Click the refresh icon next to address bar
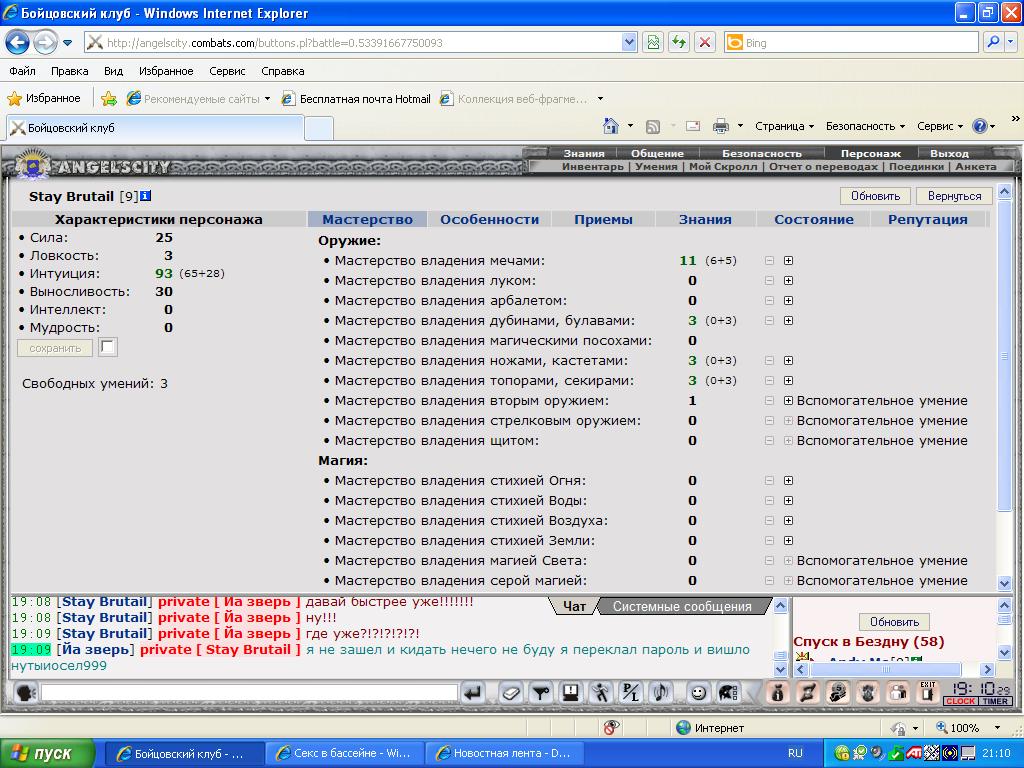 tap(679, 43)
